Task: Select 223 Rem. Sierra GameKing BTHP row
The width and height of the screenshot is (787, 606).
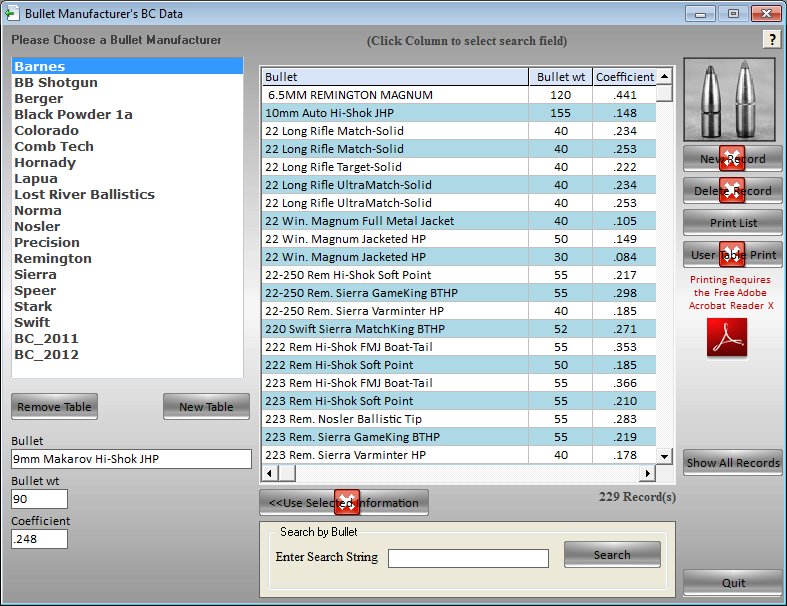Action: click(x=459, y=437)
